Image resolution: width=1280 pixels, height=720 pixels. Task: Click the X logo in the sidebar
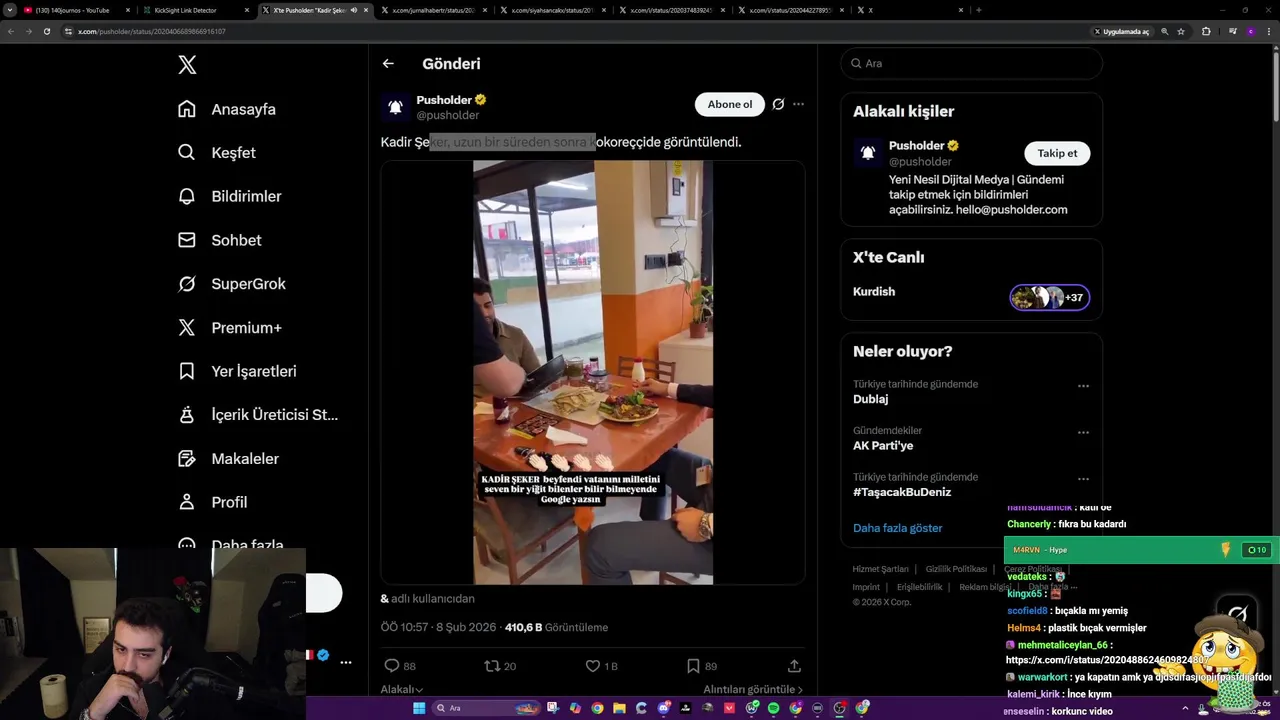(187, 65)
